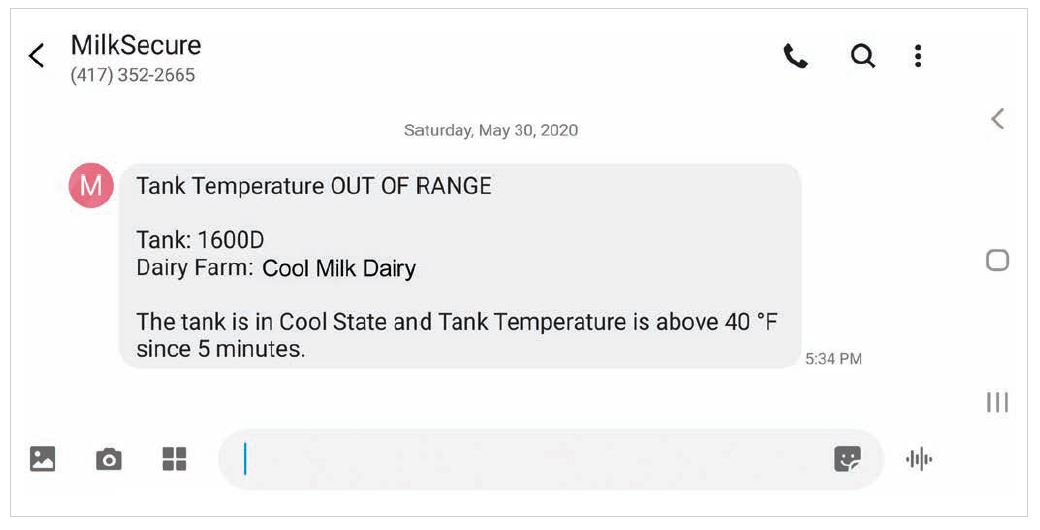Open the camera attachment icon
1040x530 pixels.
pos(108,459)
